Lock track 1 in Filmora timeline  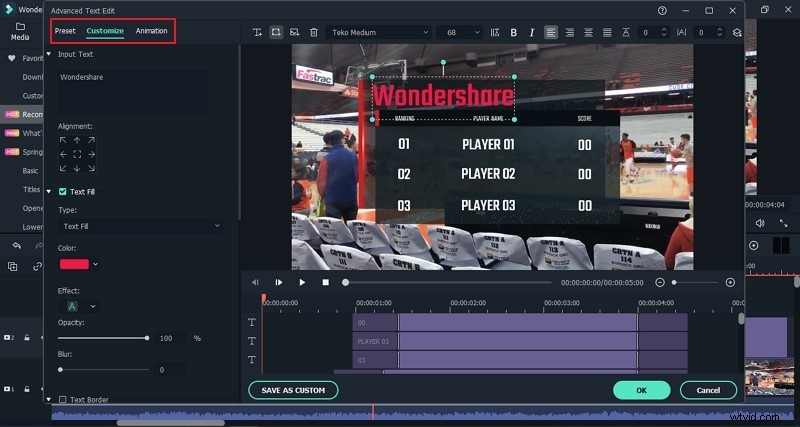click(27, 389)
